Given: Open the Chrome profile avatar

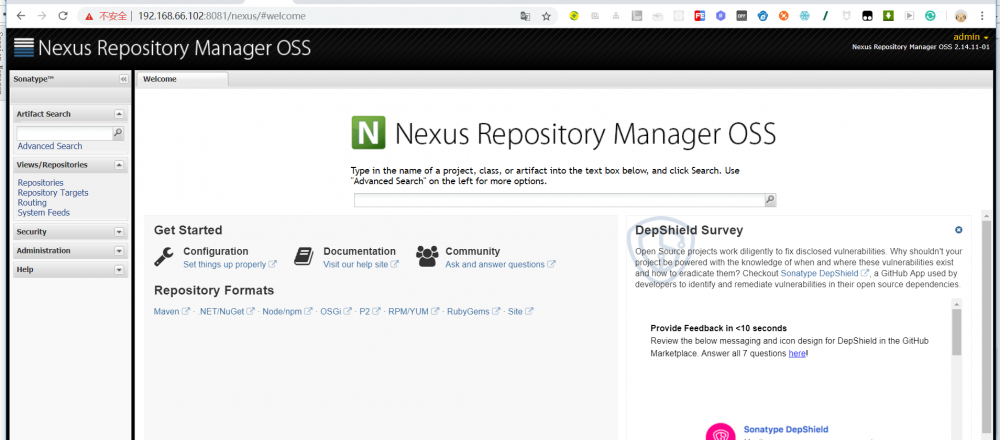Looking at the screenshot, I should [x=961, y=16].
